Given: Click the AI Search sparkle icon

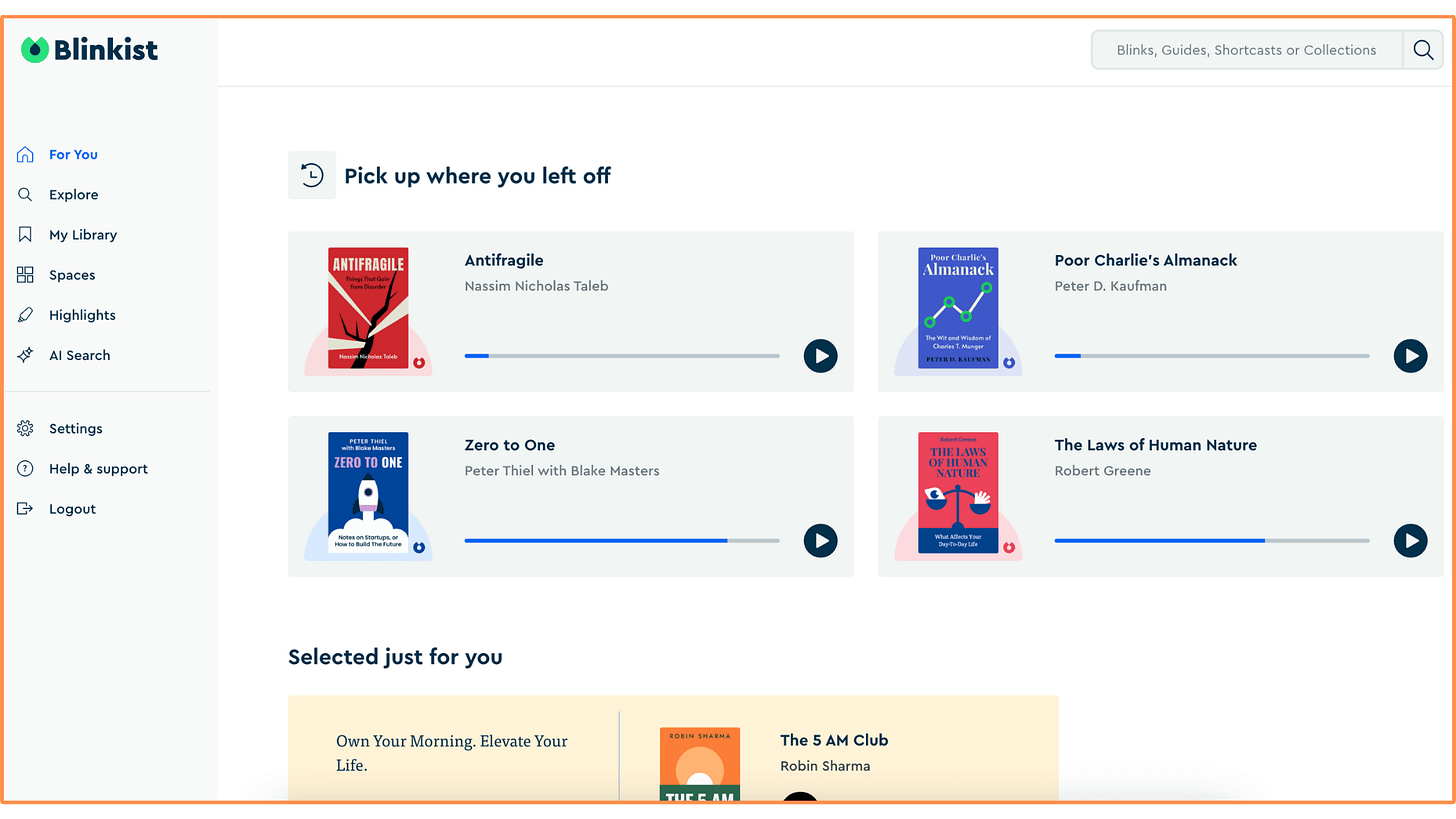Looking at the screenshot, I should point(26,355).
